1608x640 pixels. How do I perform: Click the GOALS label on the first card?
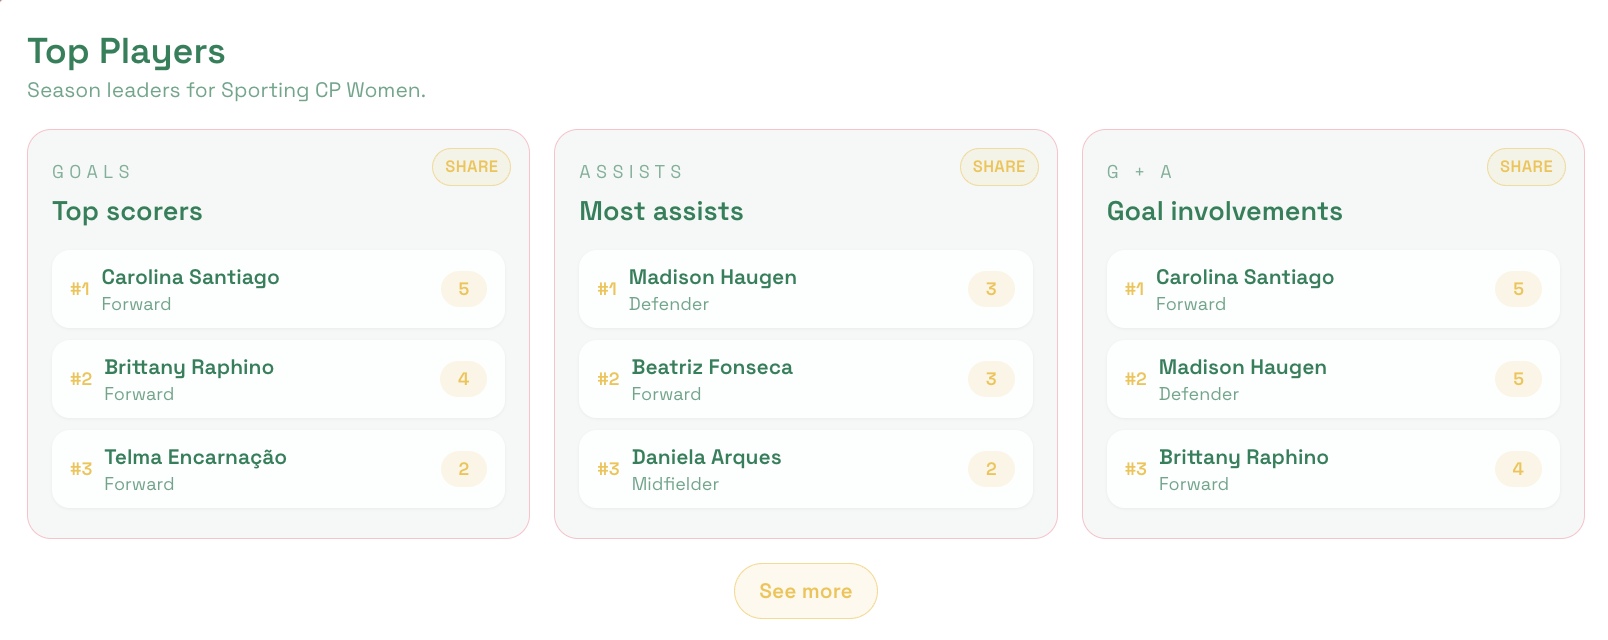point(91,171)
